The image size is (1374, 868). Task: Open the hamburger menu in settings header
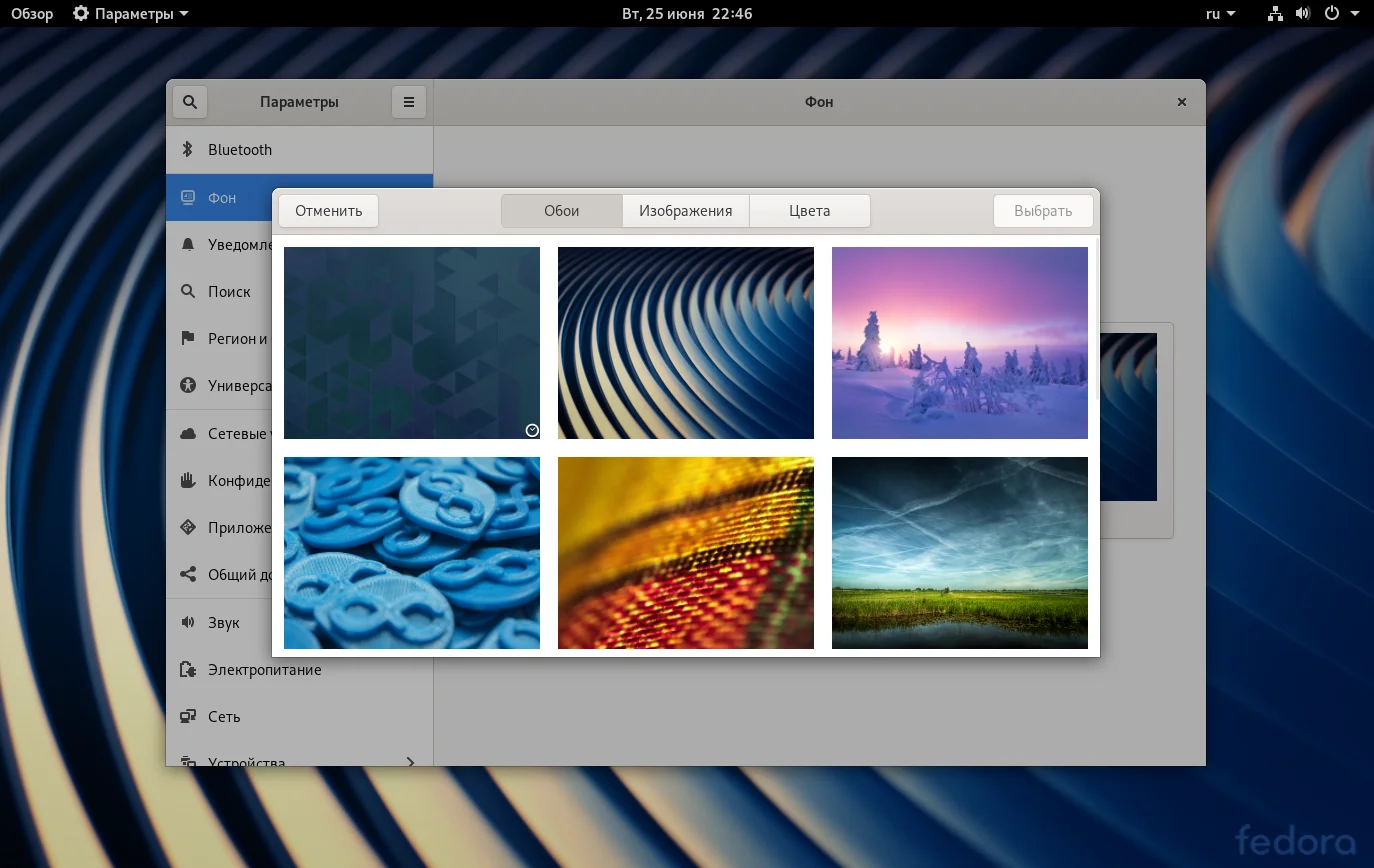(x=408, y=102)
